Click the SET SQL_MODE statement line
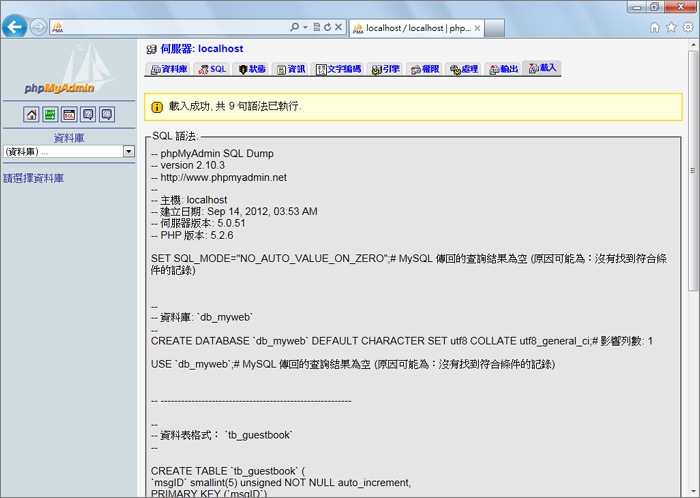 click(x=409, y=264)
